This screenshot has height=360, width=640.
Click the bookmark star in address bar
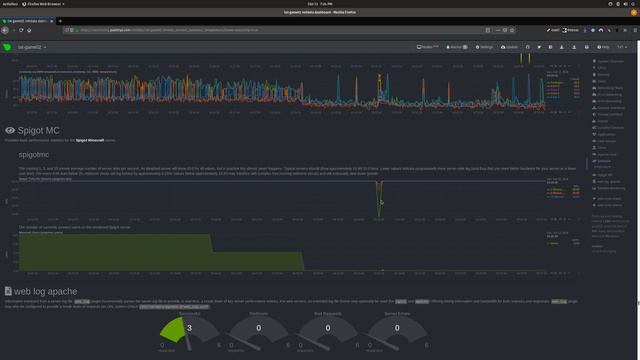(x=512, y=30)
